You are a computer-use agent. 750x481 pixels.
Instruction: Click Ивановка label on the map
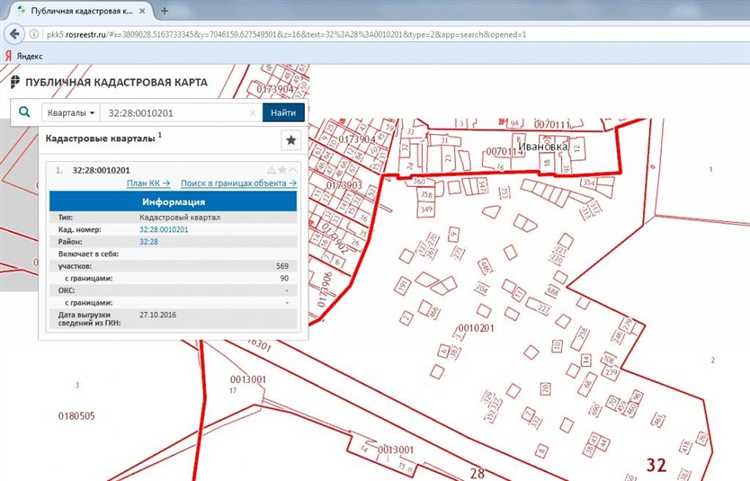pyautogui.click(x=543, y=146)
